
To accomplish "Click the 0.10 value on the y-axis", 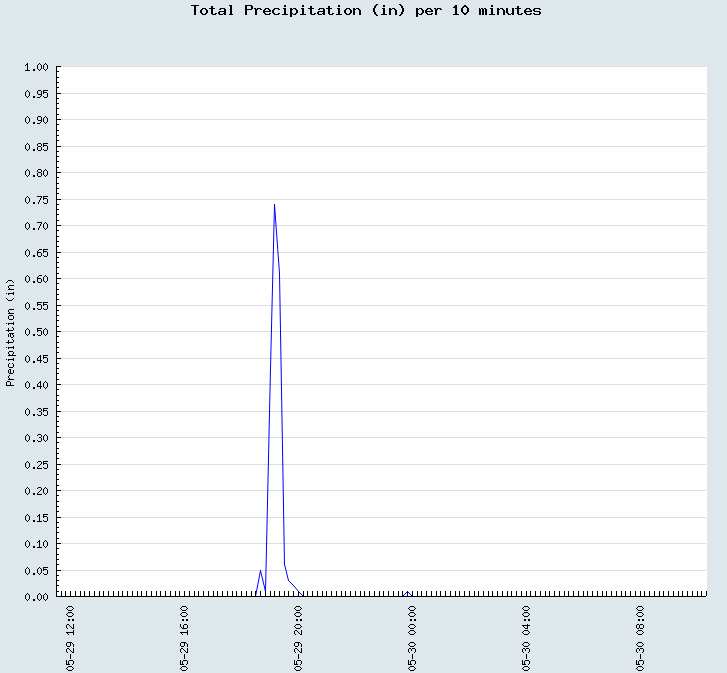I will [36, 544].
